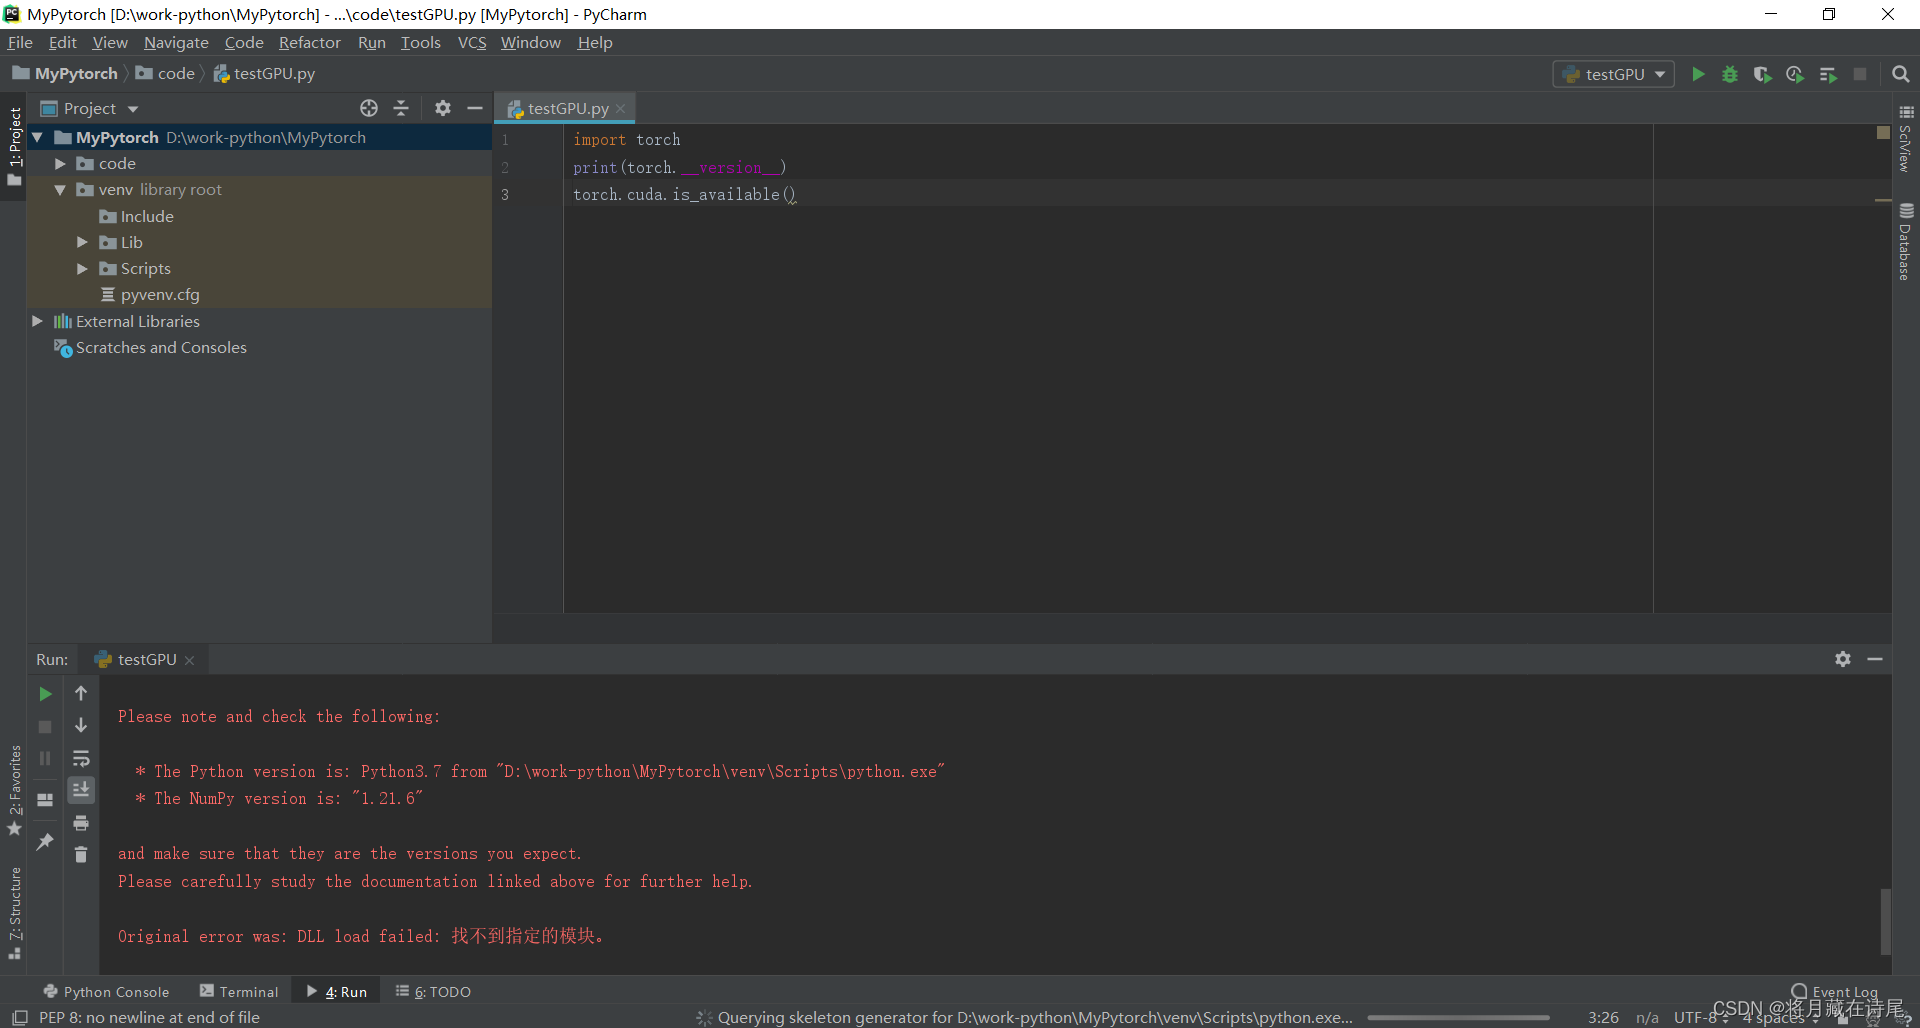The height and width of the screenshot is (1028, 1920).
Task: Expand the Lib folder
Action: coord(82,242)
